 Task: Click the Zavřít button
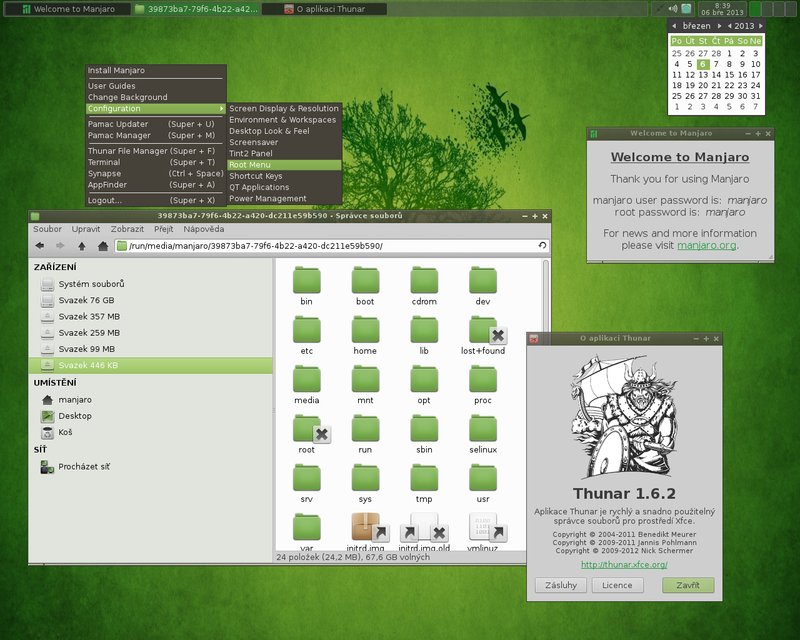click(x=688, y=585)
